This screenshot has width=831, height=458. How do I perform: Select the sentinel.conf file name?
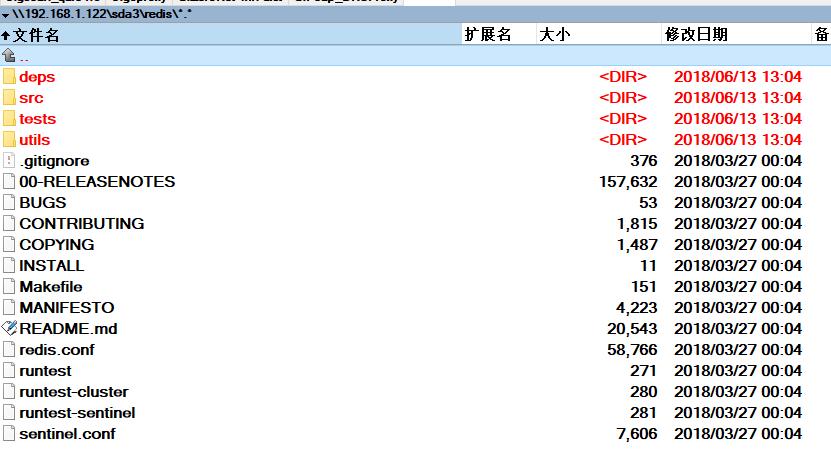pos(67,434)
